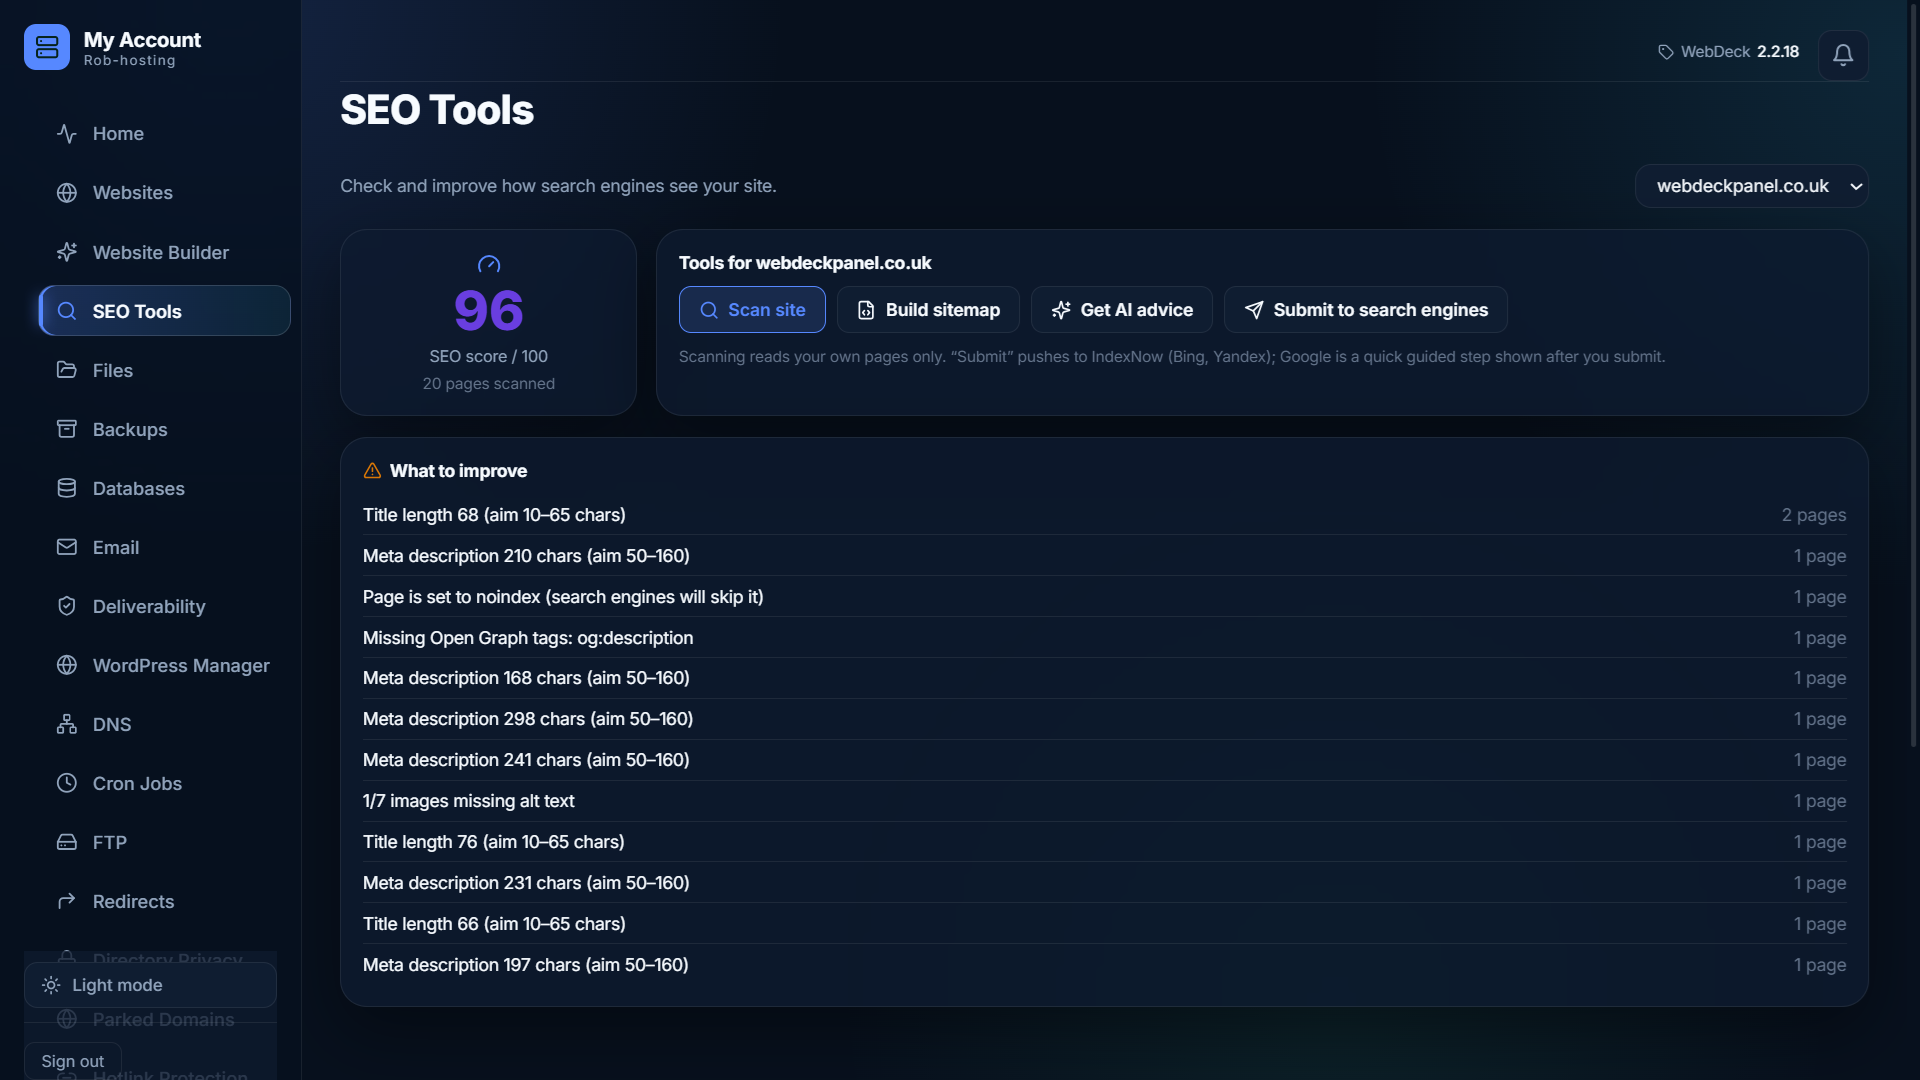Select 'Page is set to noindex' row
The image size is (1920, 1080).
point(1104,597)
